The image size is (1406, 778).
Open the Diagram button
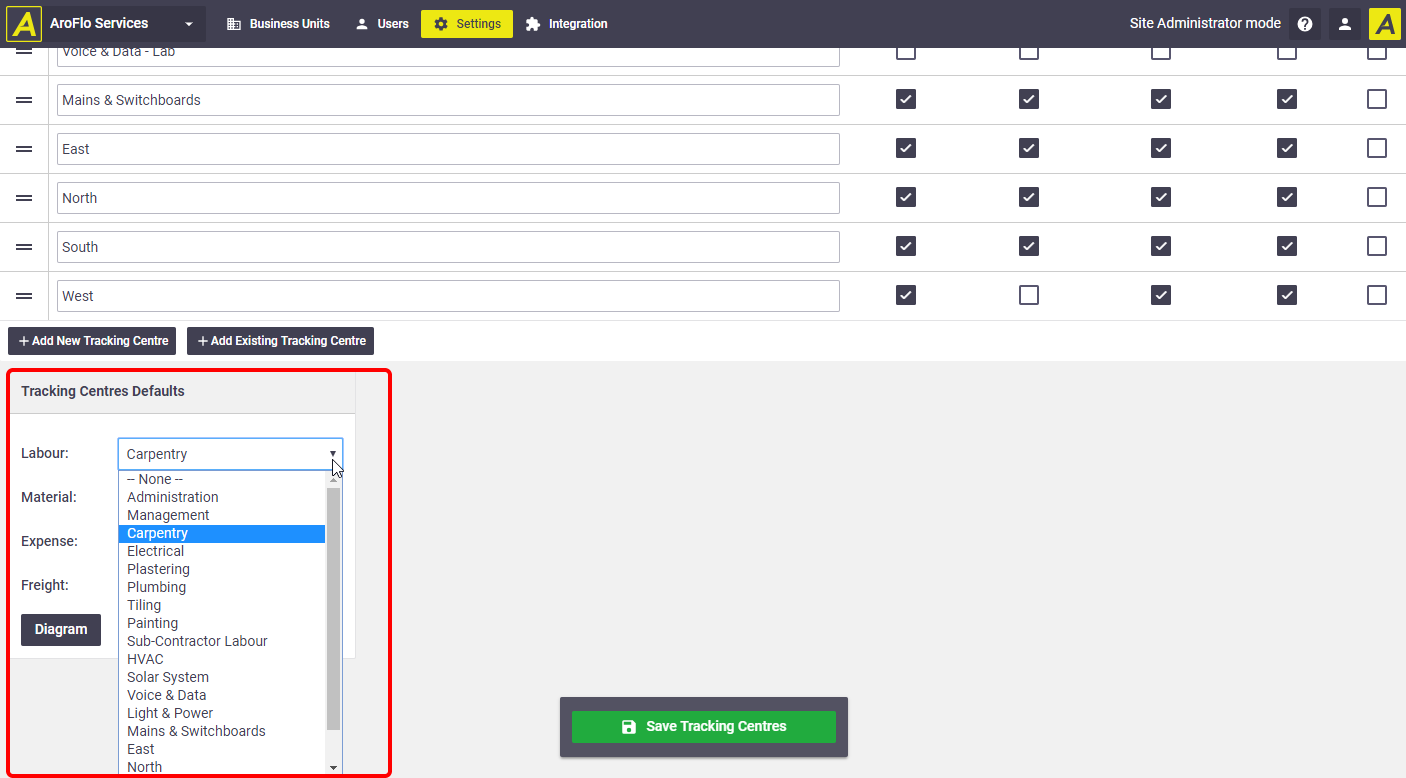click(x=61, y=630)
